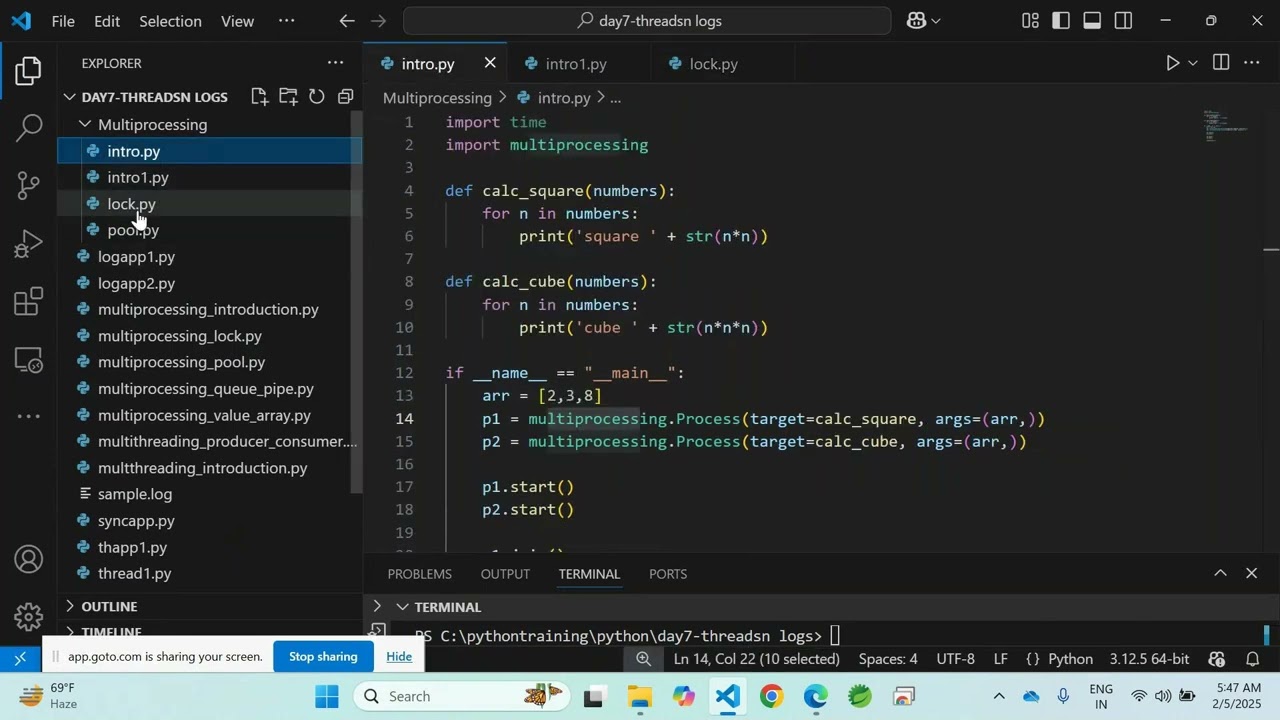The image size is (1280, 720).
Task: Toggle the secondary side bar visibility
Action: point(1123,21)
